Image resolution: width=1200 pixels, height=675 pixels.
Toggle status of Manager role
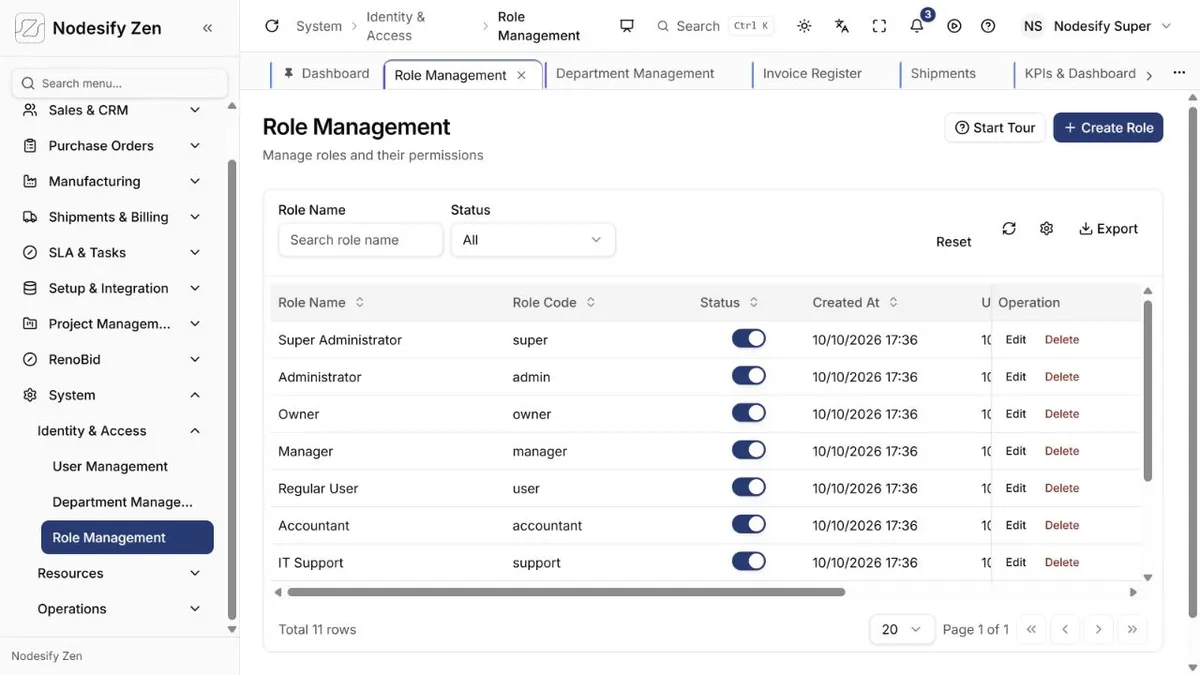click(x=749, y=450)
